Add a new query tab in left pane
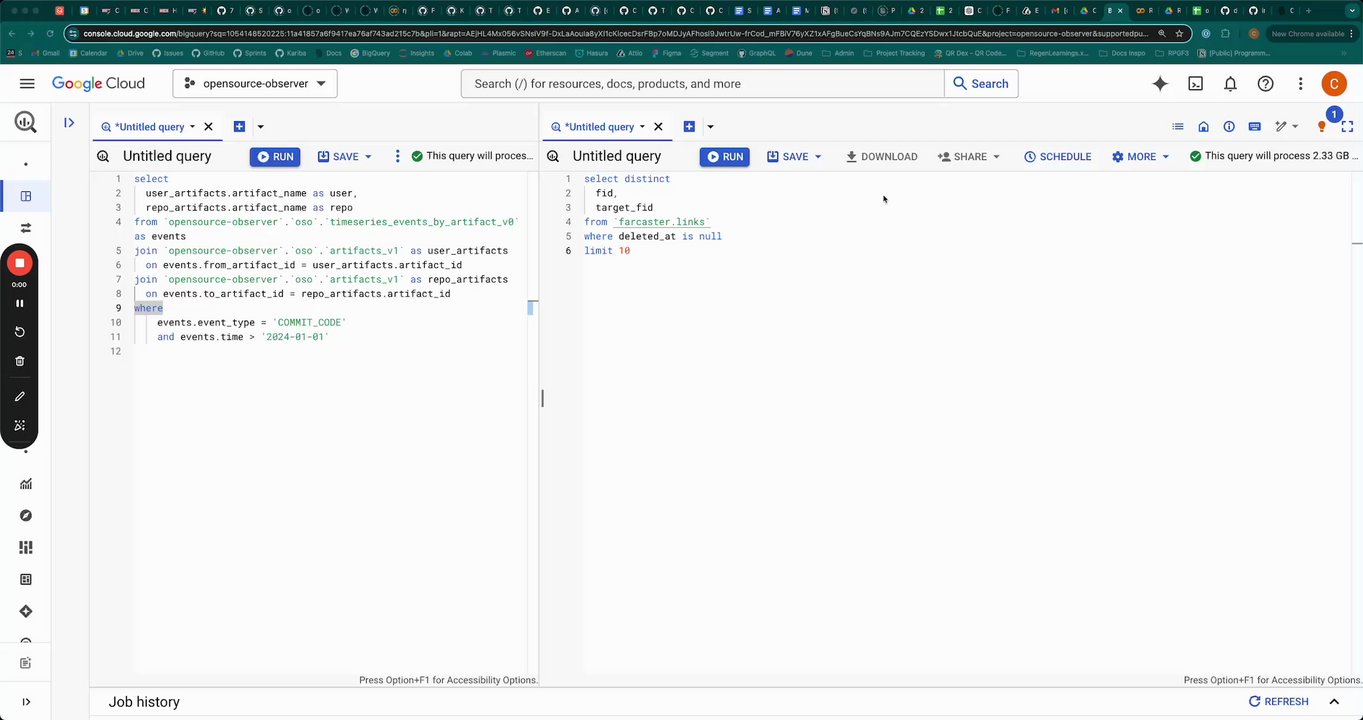 pos(239,127)
